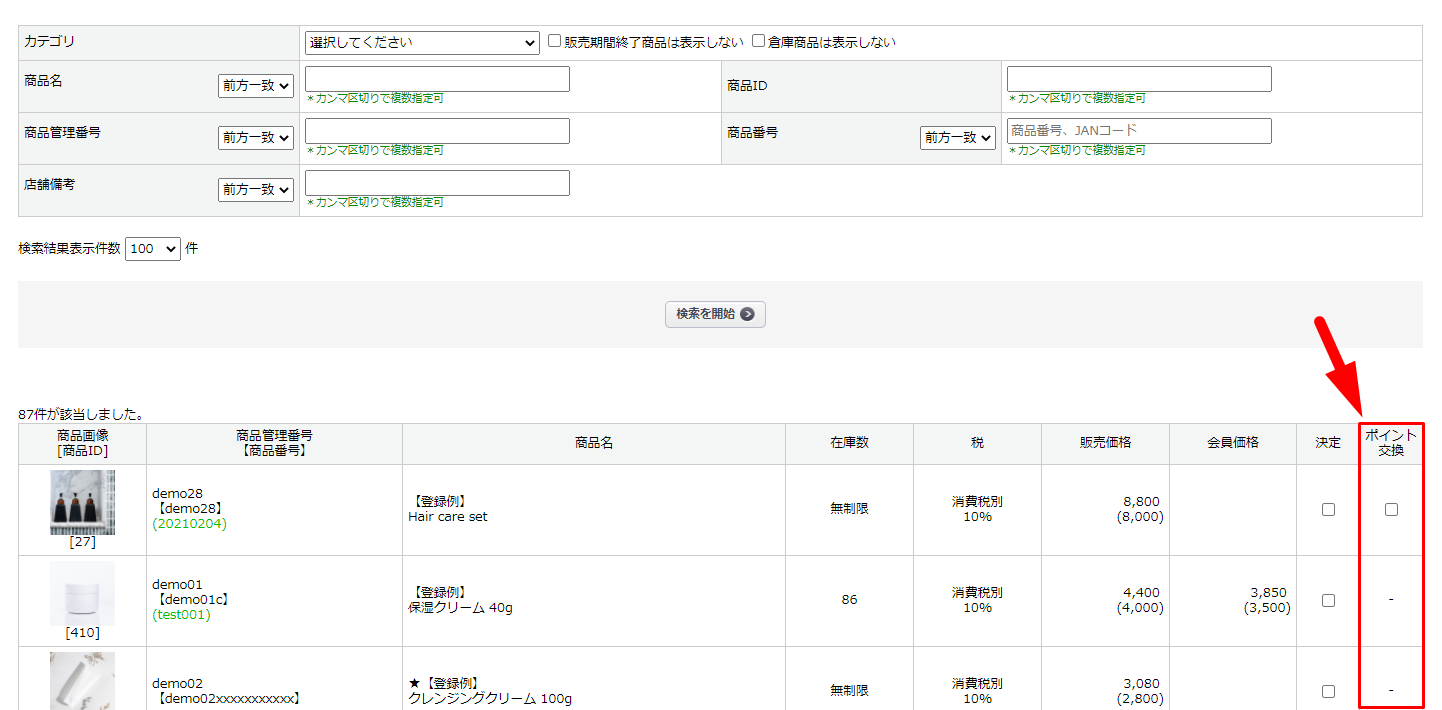Tick ポイント交換 checkbox for Hair care set
Viewport: 1442px width, 710px height.
(1391, 509)
